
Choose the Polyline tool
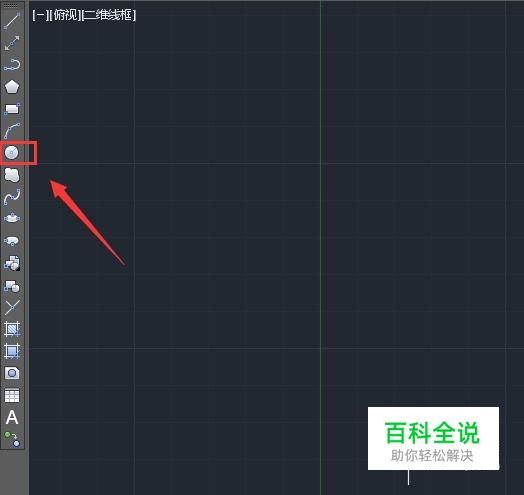pyautogui.click(x=12, y=65)
